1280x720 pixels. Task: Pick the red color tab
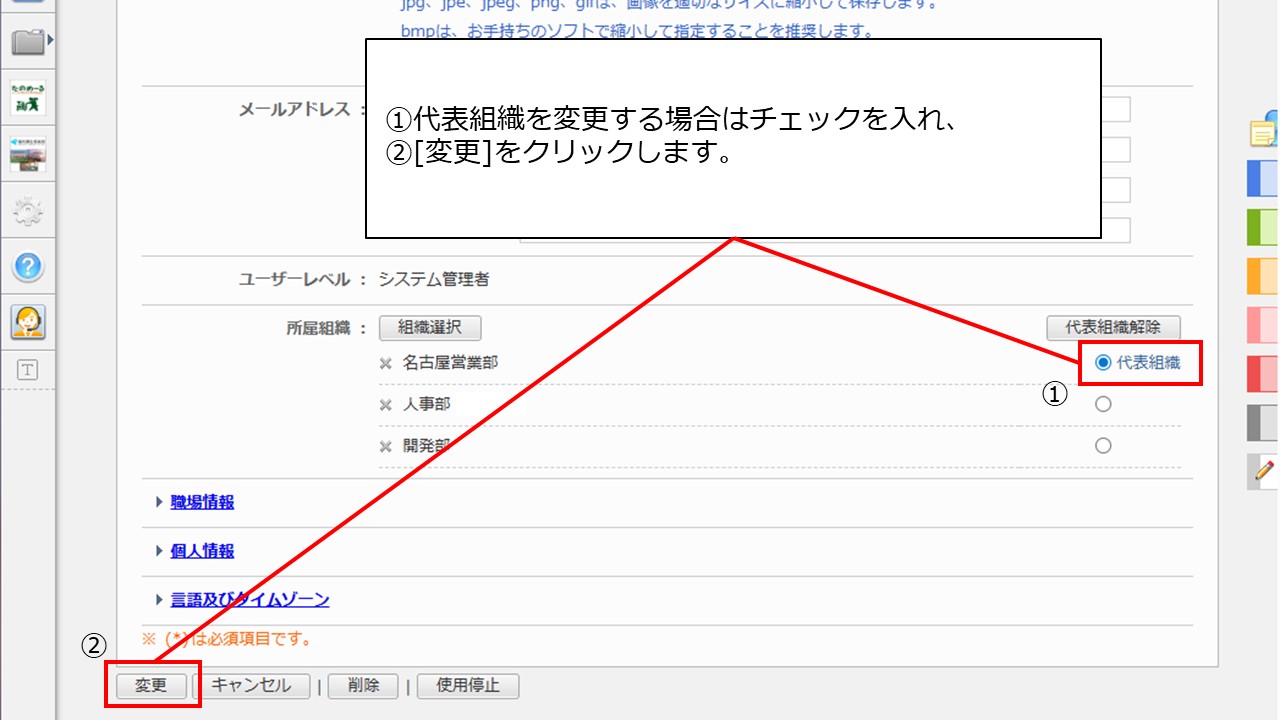pyautogui.click(x=1263, y=373)
